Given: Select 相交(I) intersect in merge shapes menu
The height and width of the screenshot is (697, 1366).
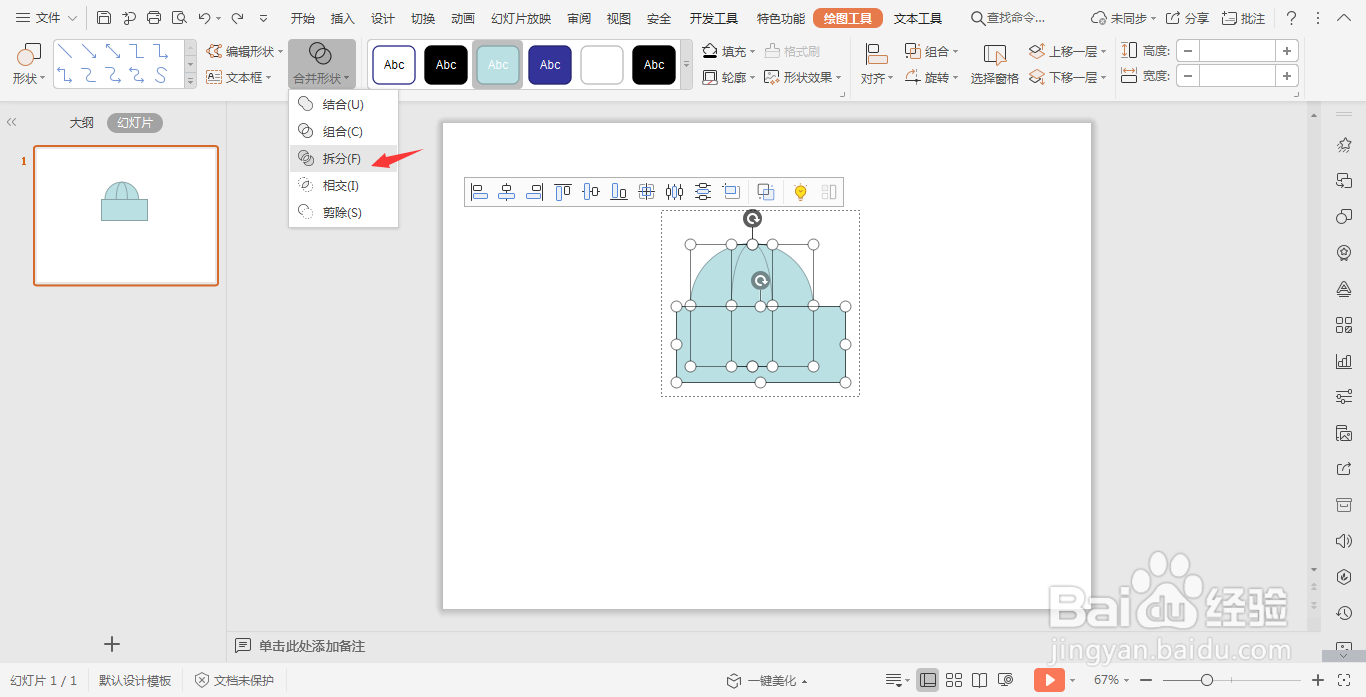Looking at the screenshot, I should click(x=343, y=185).
